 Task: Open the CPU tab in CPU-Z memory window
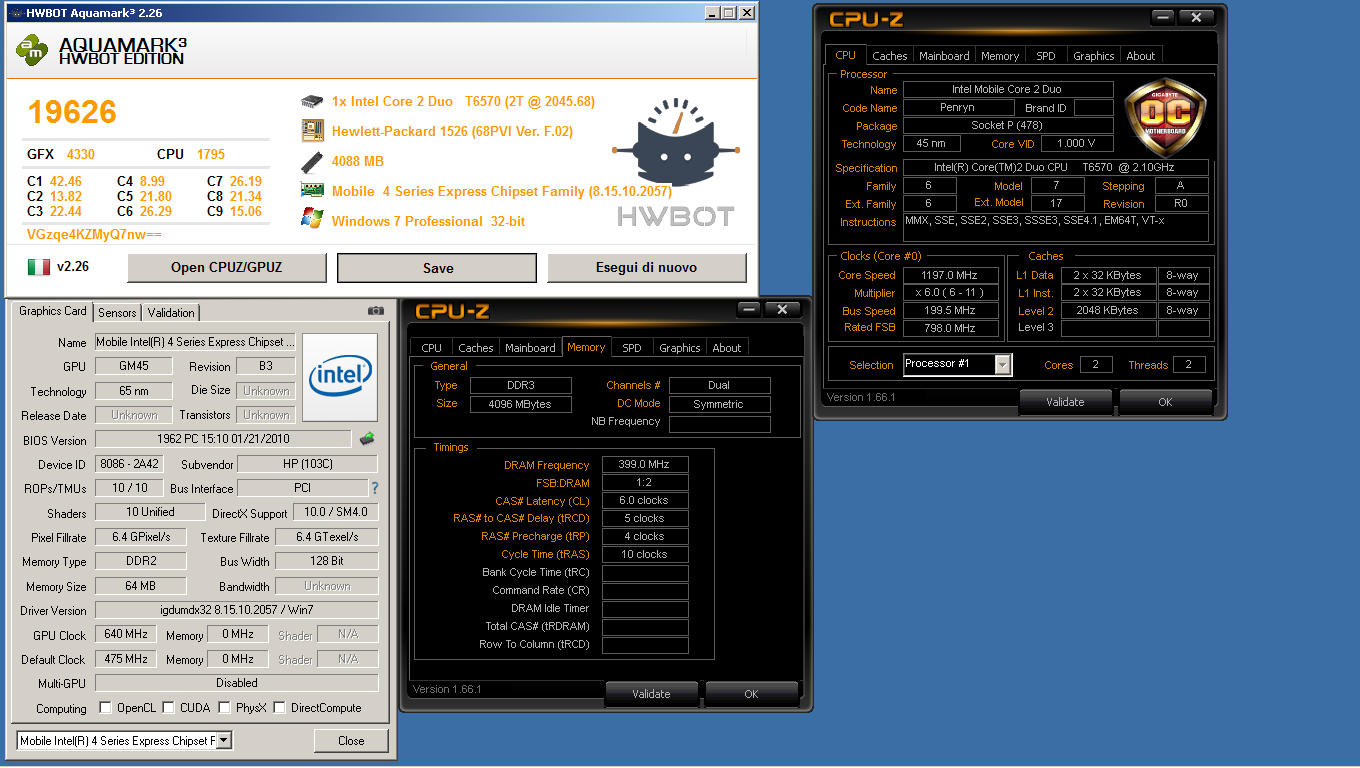[x=432, y=348]
